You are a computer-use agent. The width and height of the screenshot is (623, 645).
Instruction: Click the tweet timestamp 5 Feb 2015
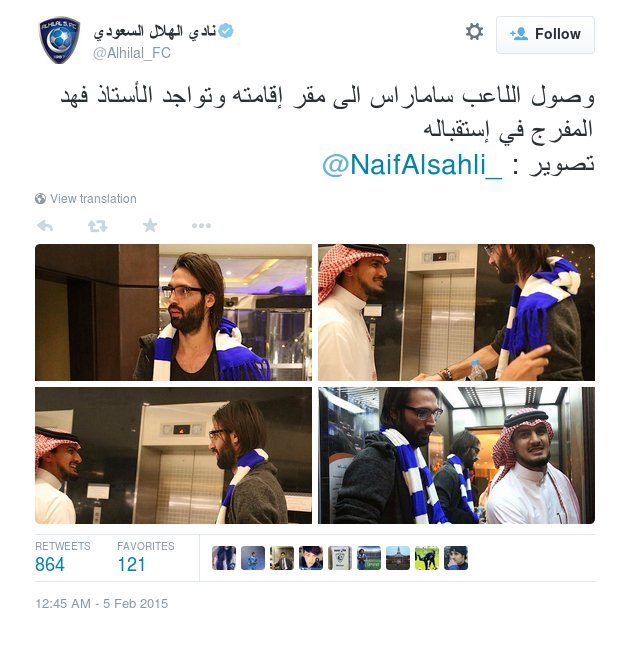click(x=102, y=603)
